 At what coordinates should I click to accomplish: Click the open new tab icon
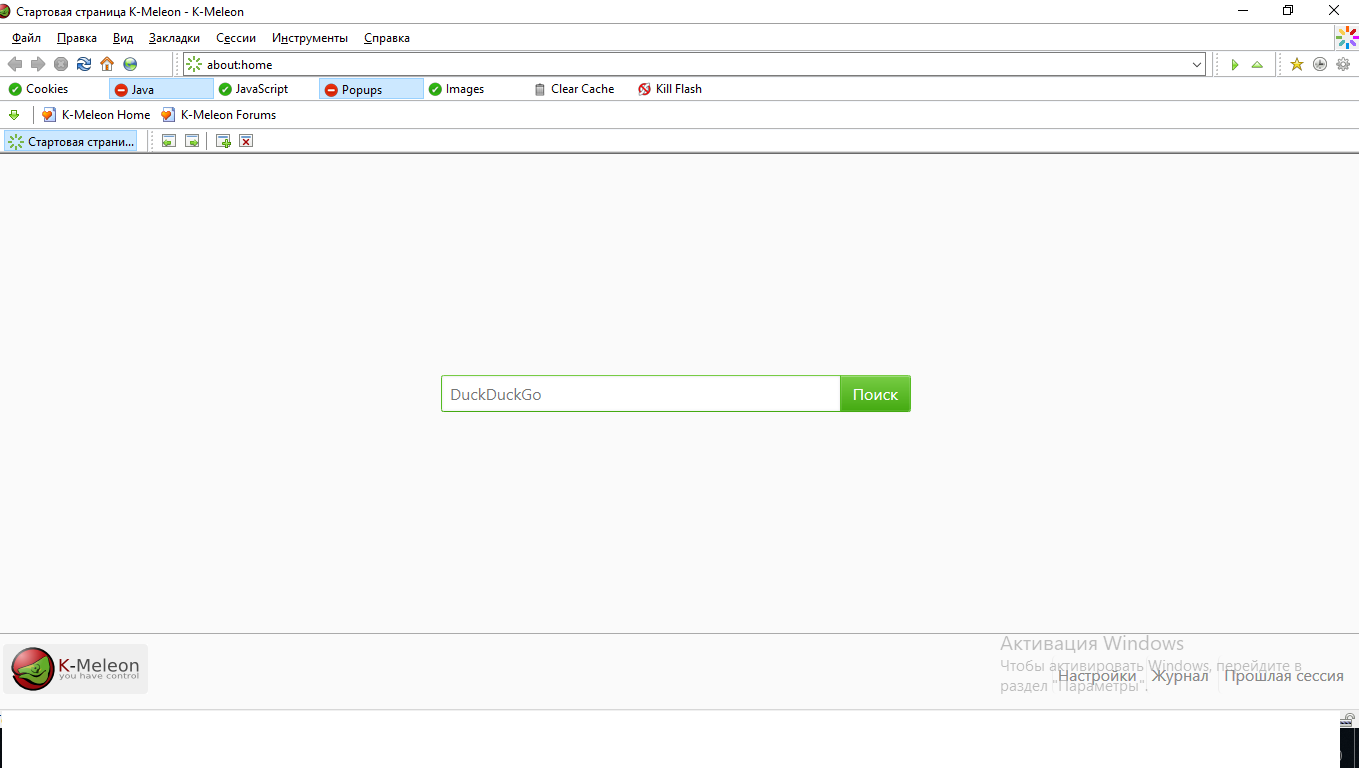click(223, 141)
